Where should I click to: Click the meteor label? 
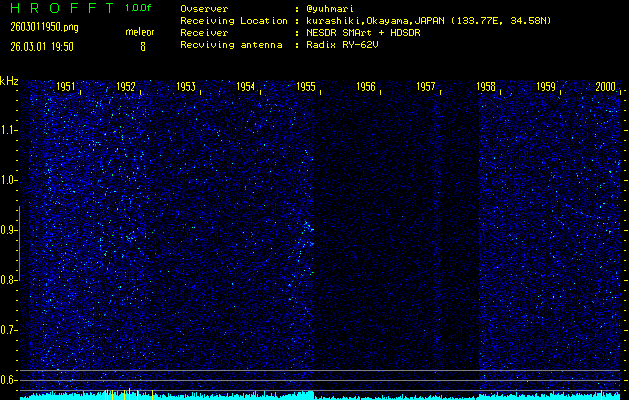click(x=140, y=32)
